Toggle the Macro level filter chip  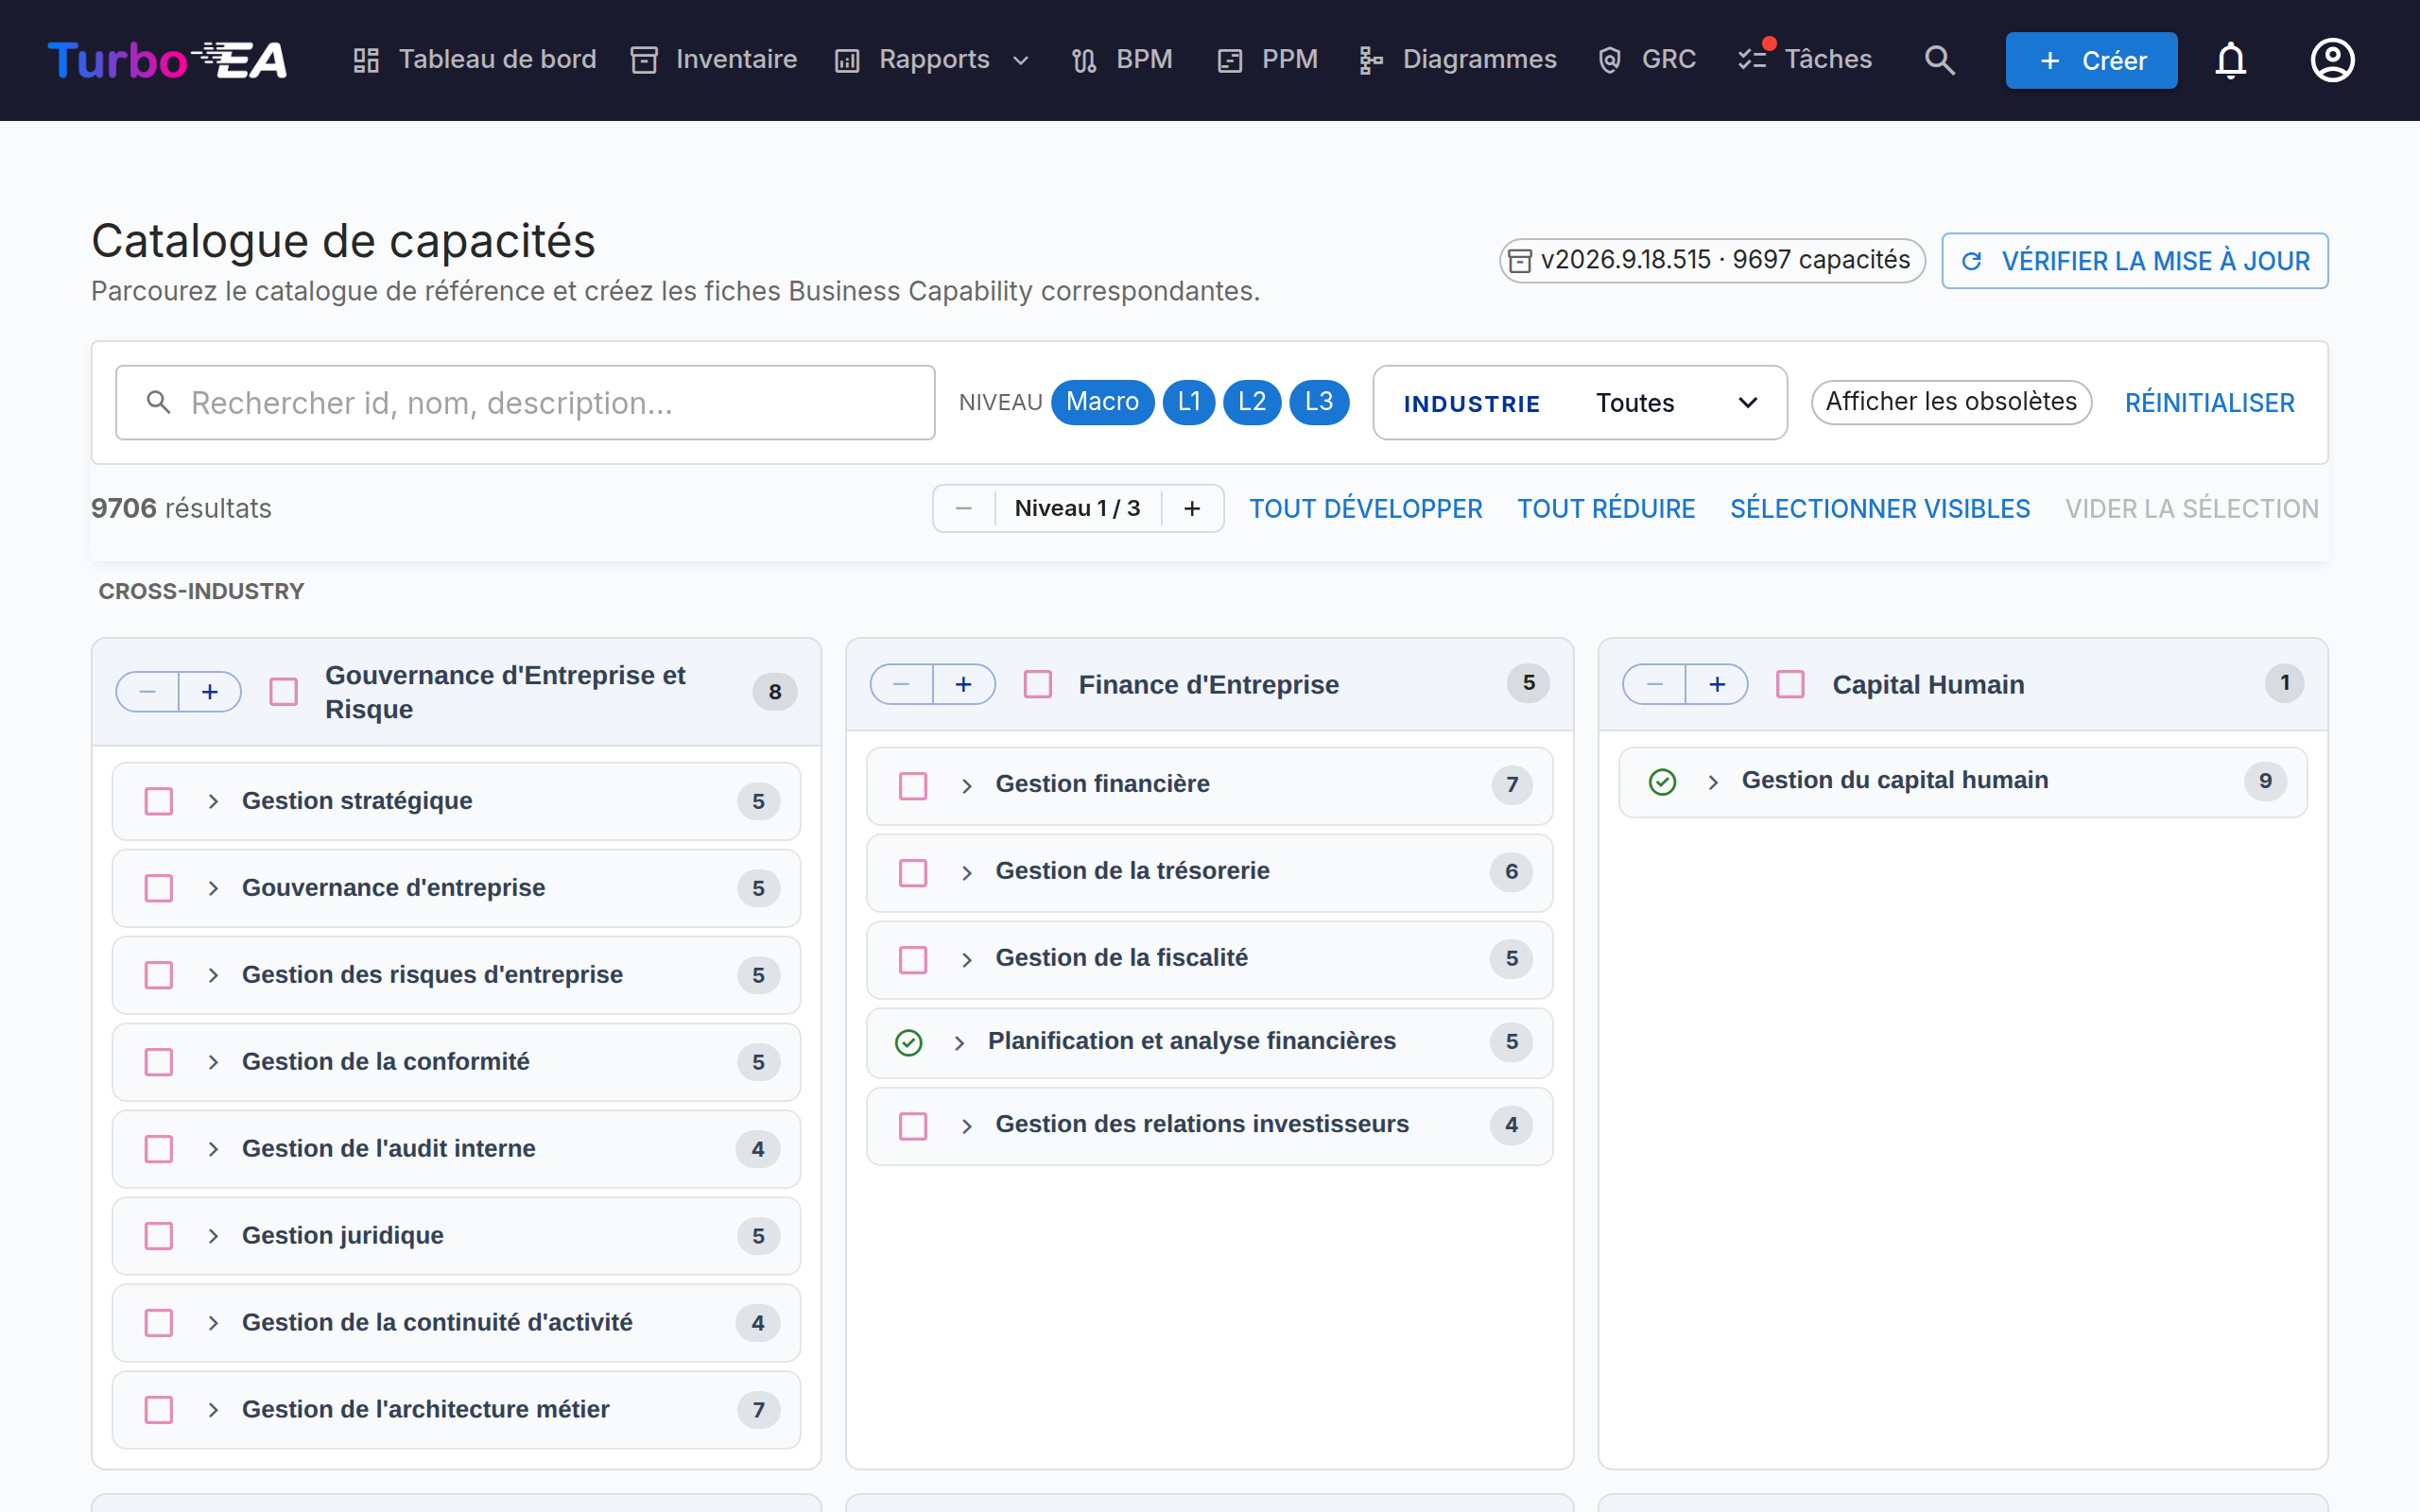tap(1102, 402)
